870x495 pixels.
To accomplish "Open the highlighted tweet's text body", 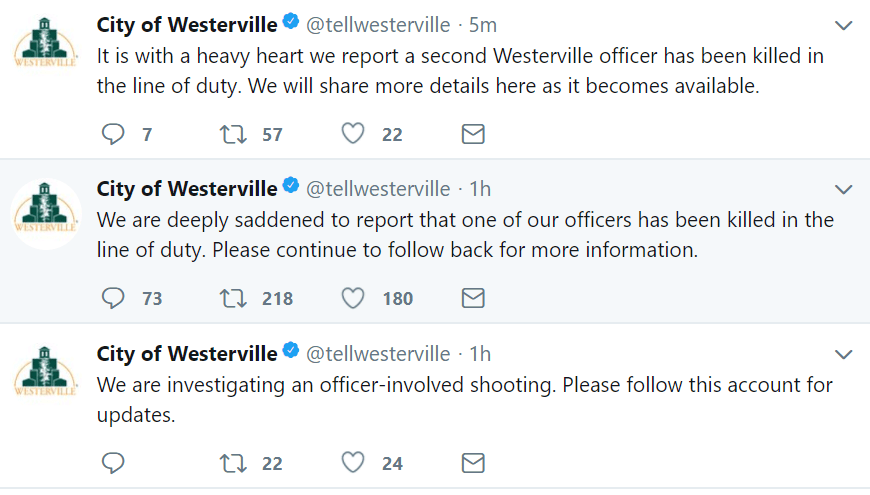I will 465,235.
